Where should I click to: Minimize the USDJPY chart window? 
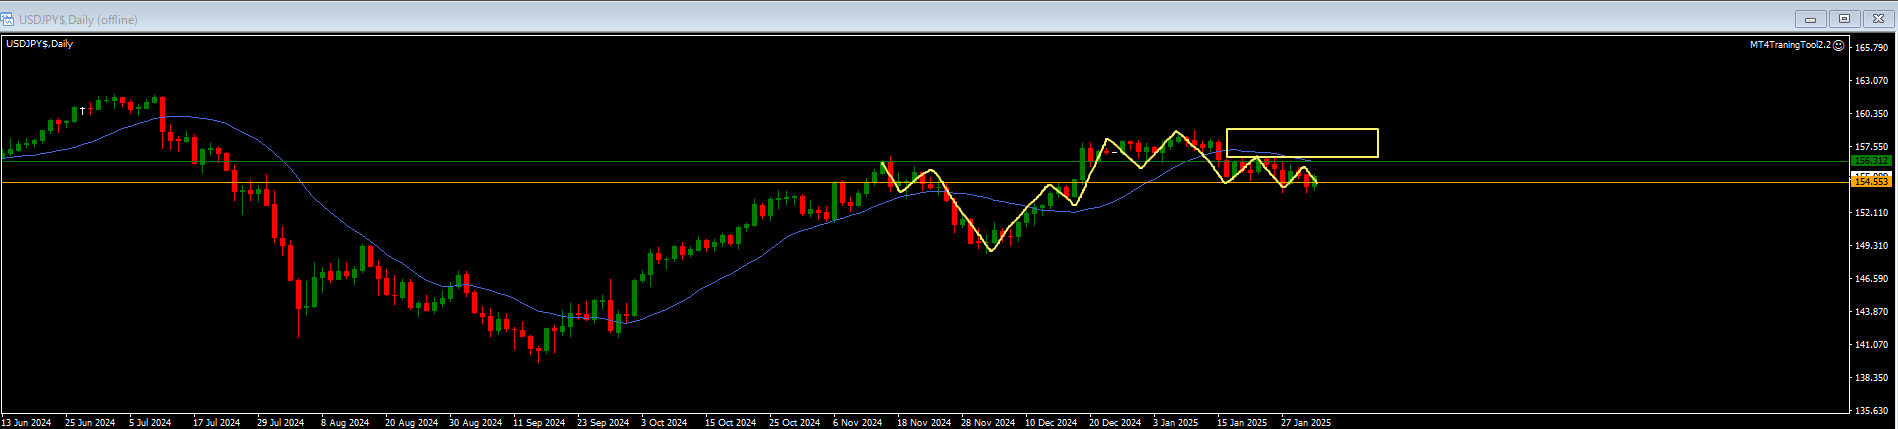(1810, 19)
